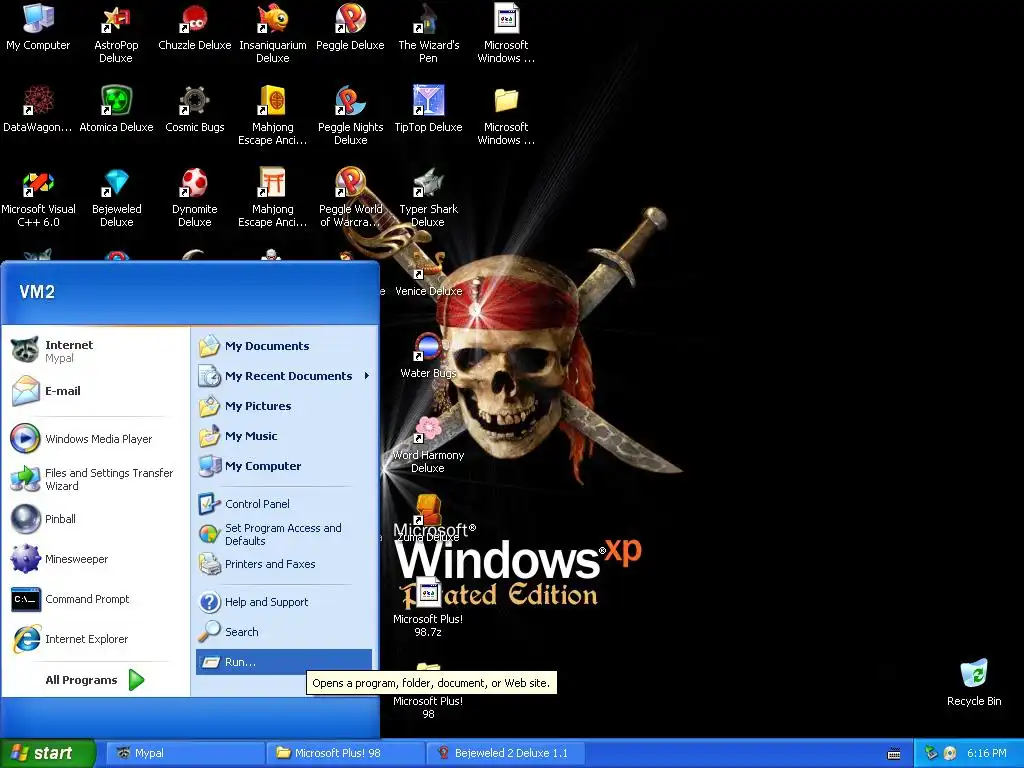Switch to Mypal taskbar button

pyautogui.click(x=185, y=753)
